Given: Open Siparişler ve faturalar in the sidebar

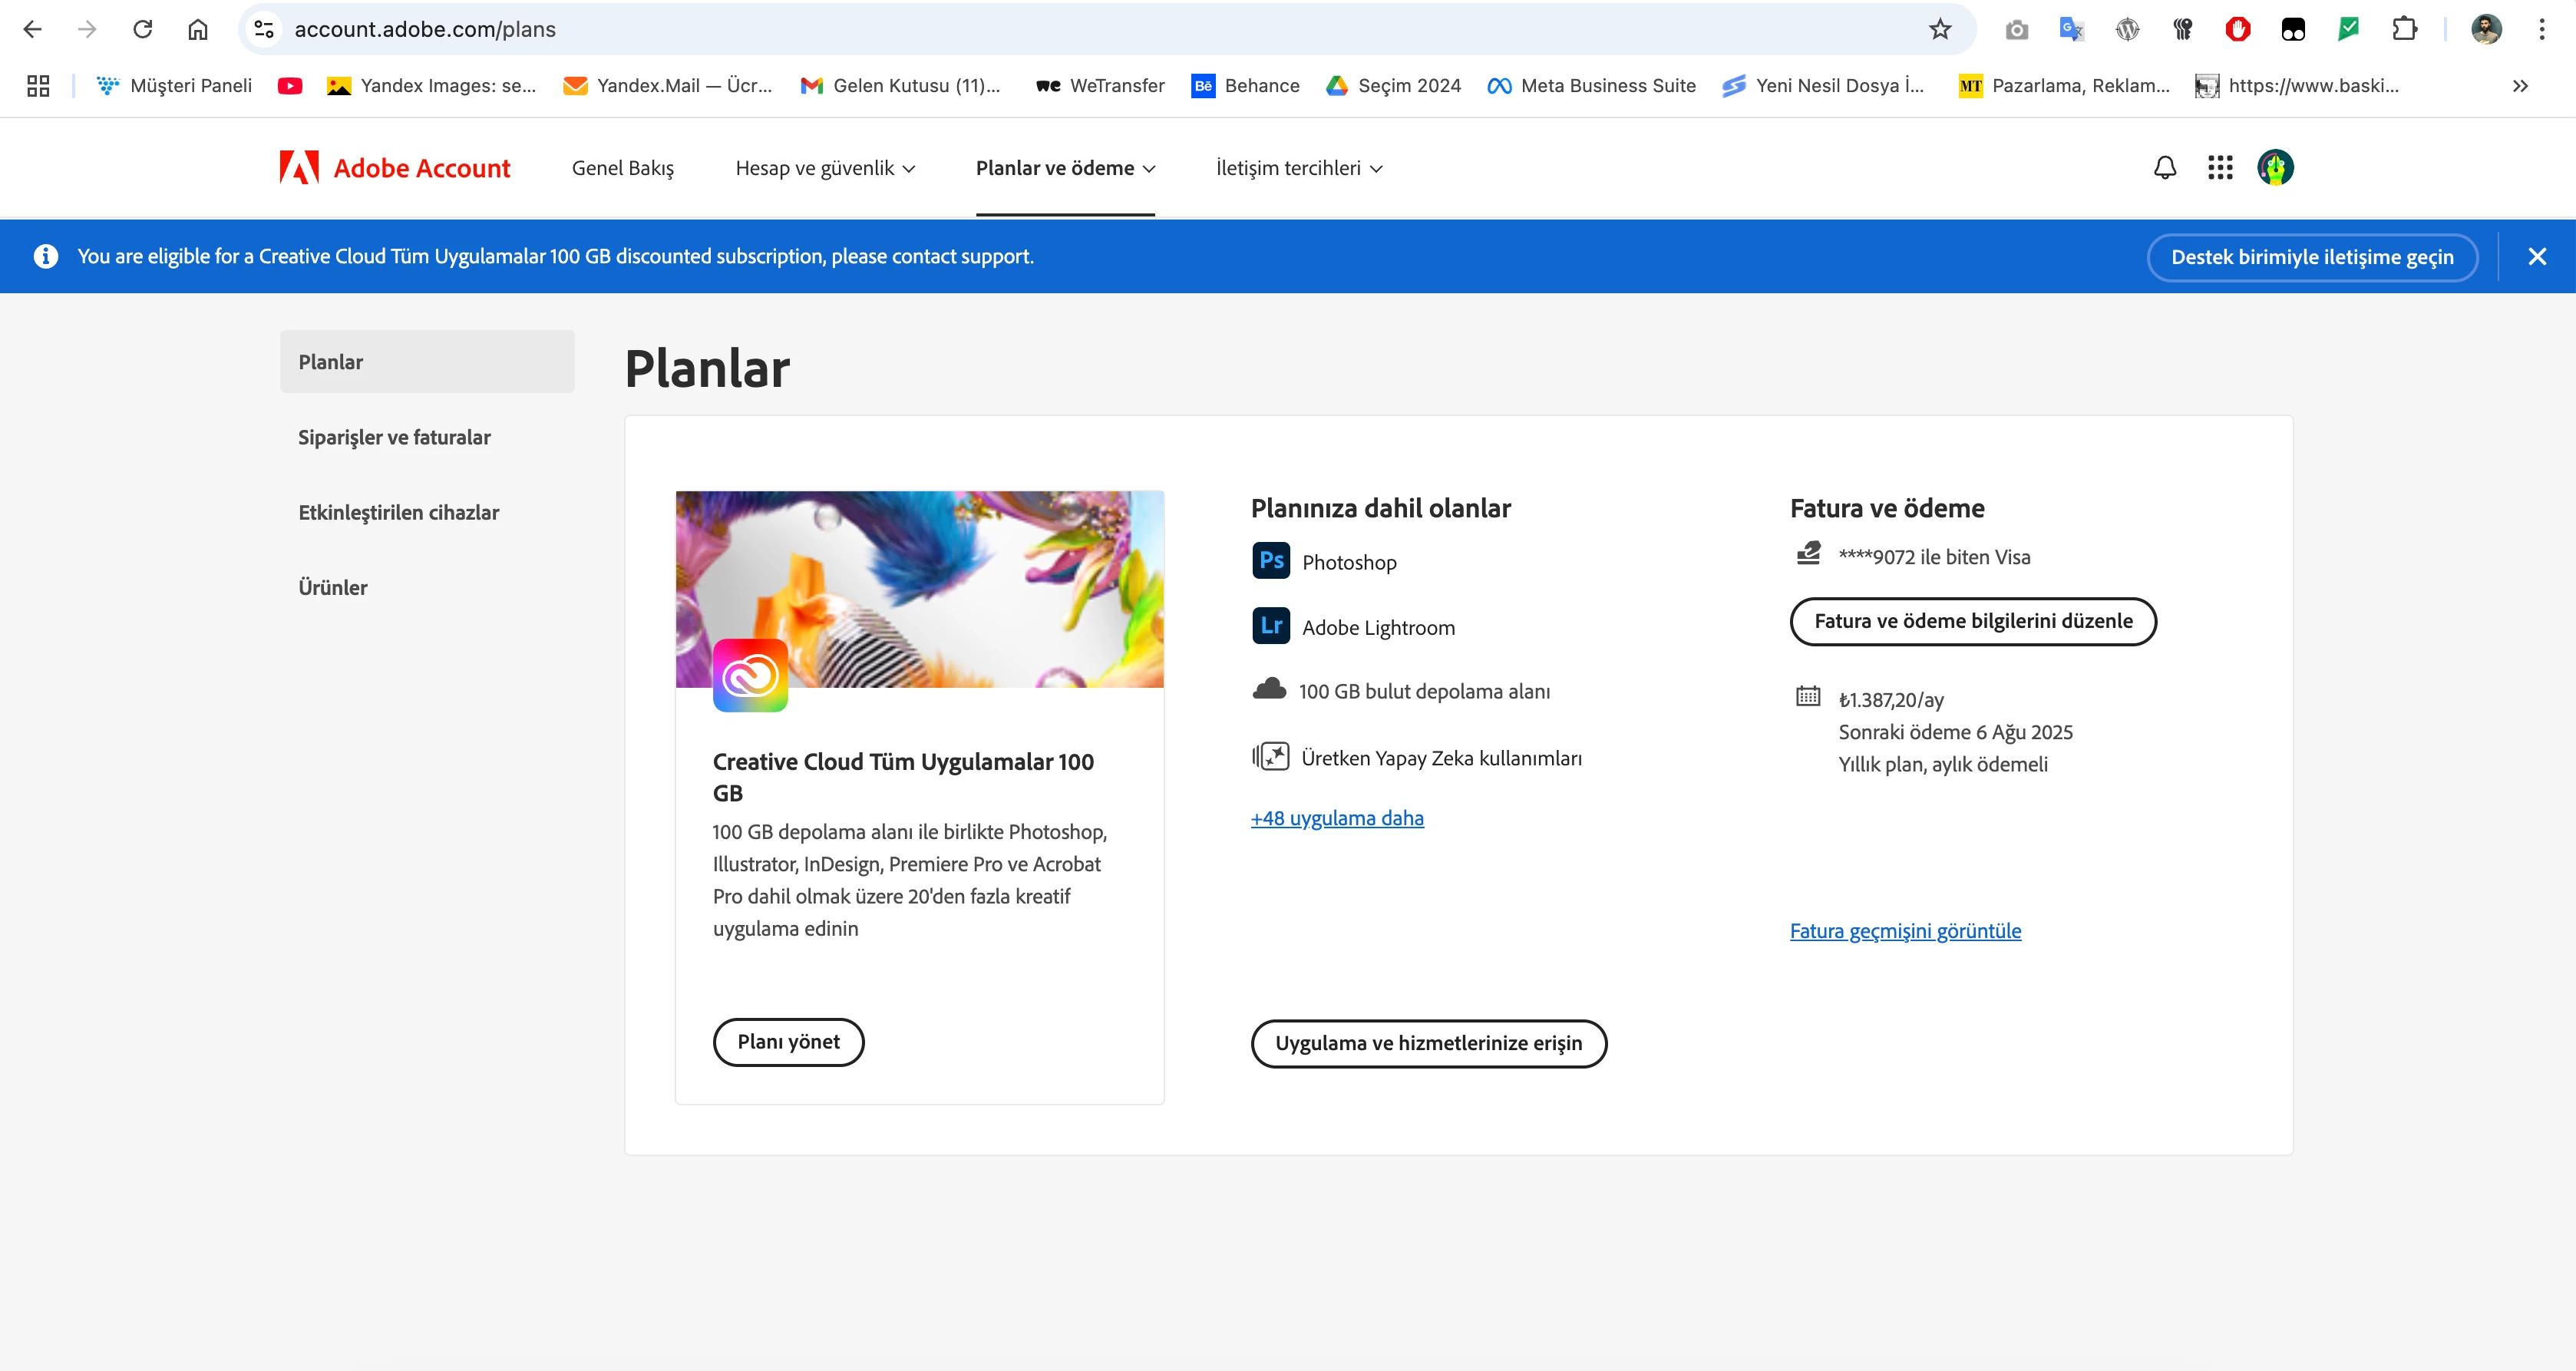Looking at the screenshot, I should coord(394,437).
